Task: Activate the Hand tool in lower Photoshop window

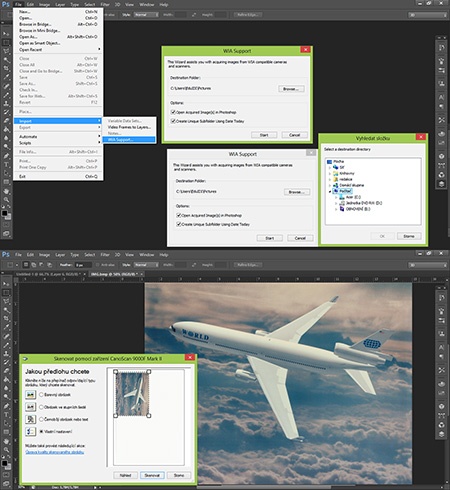Action: tap(6, 441)
